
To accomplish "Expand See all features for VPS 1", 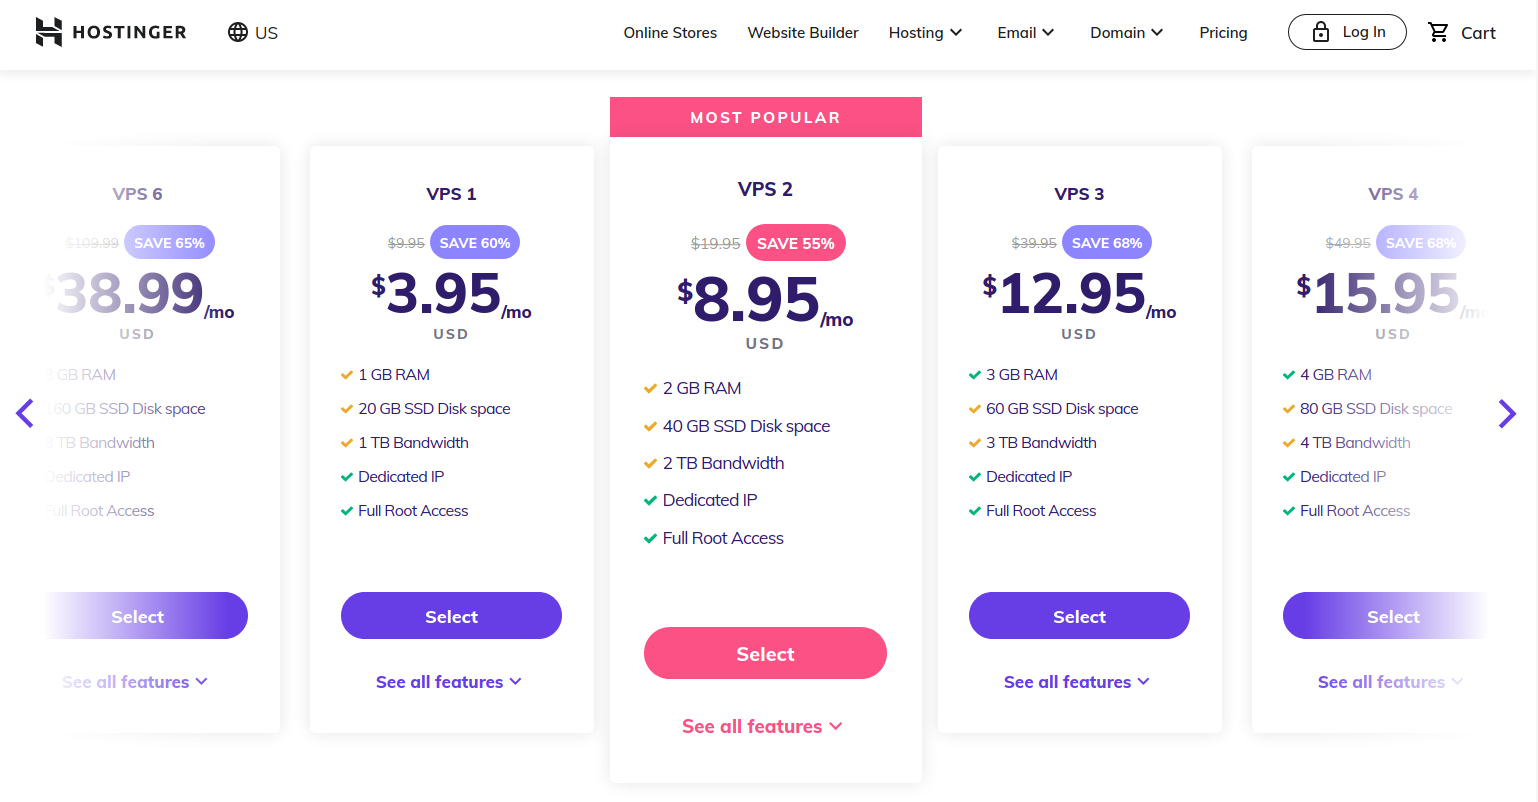I will tap(449, 682).
